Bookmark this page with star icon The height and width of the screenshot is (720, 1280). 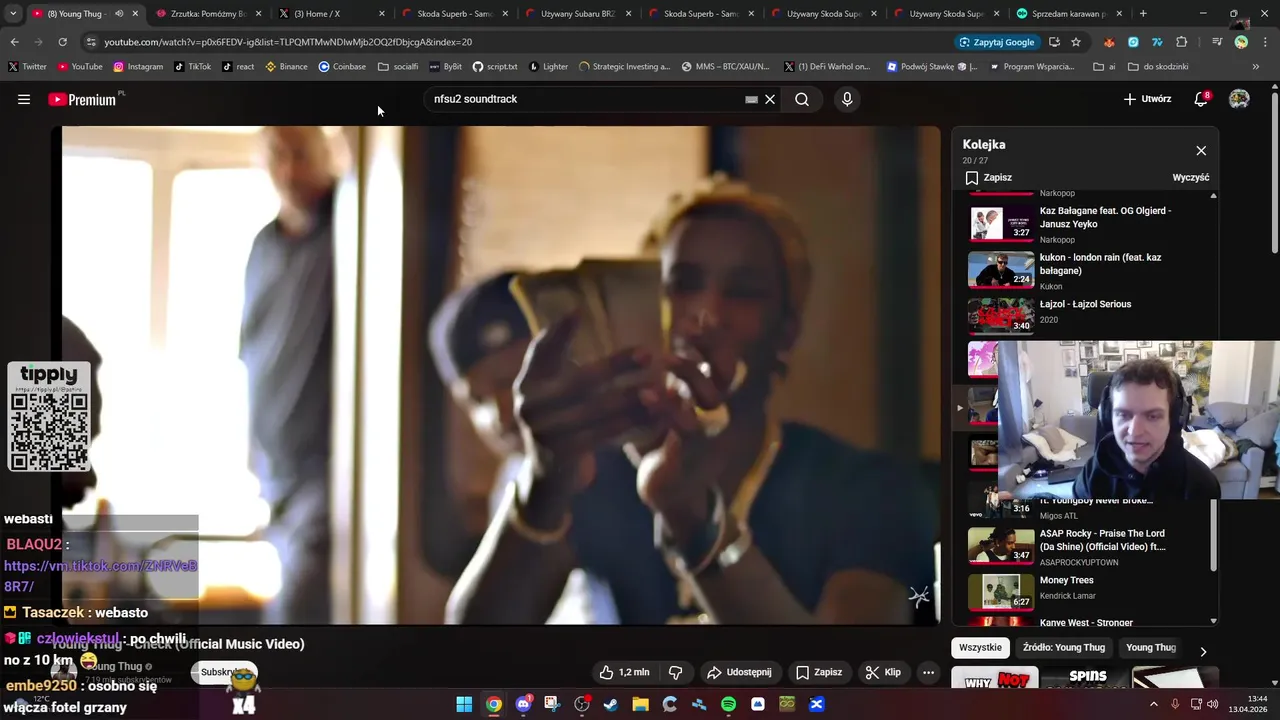tap(1076, 42)
